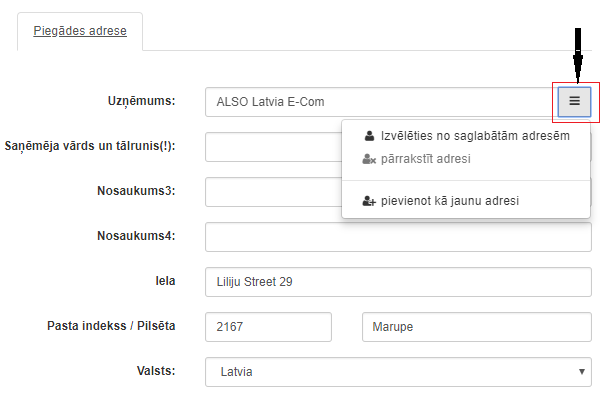Click the Saņēmēja vārds un tālrunis field
This screenshot has width=611, height=403.
pyautogui.click(x=274, y=147)
